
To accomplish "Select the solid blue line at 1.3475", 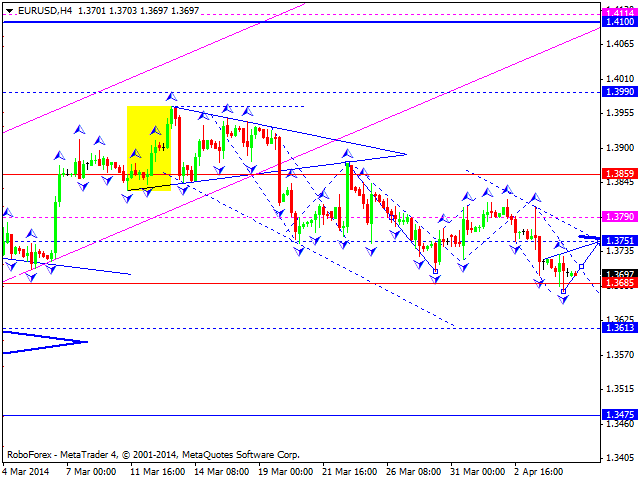I will (302, 416).
